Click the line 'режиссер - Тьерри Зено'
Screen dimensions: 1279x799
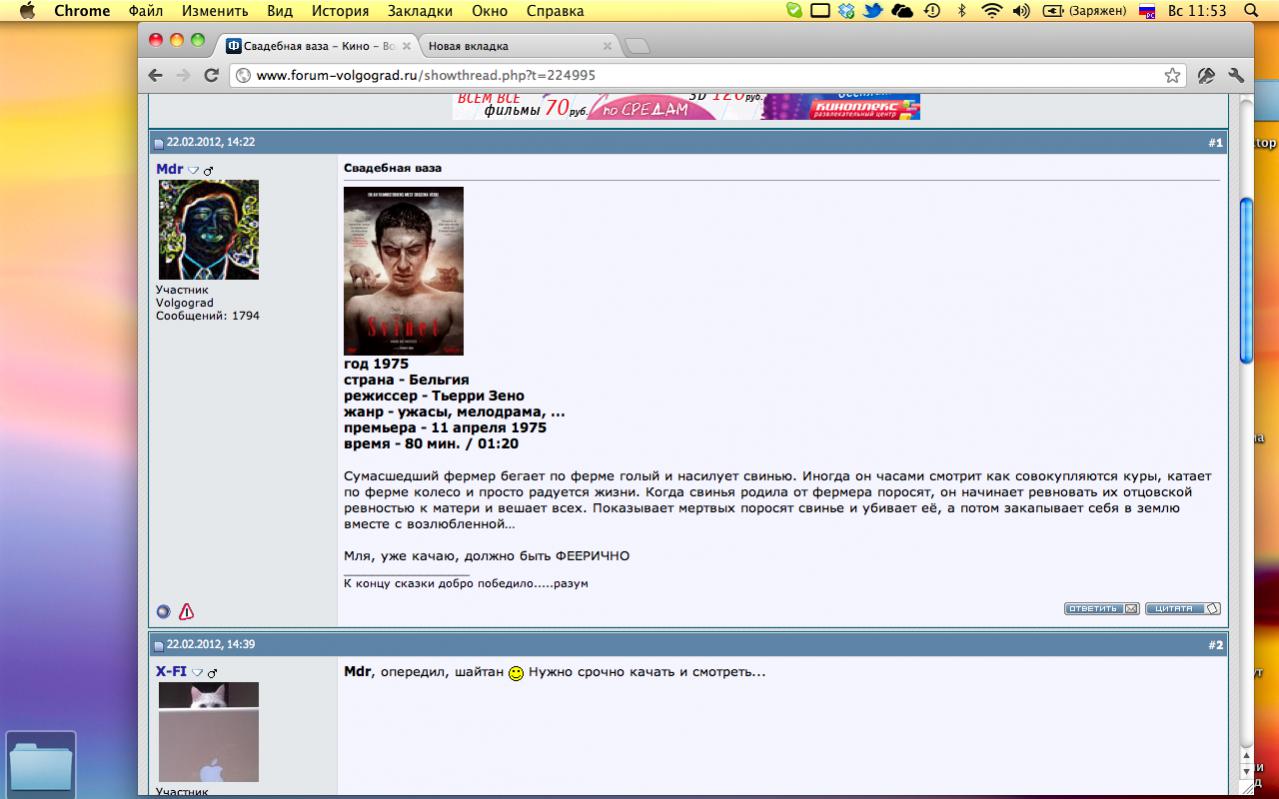[x=434, y=395]
